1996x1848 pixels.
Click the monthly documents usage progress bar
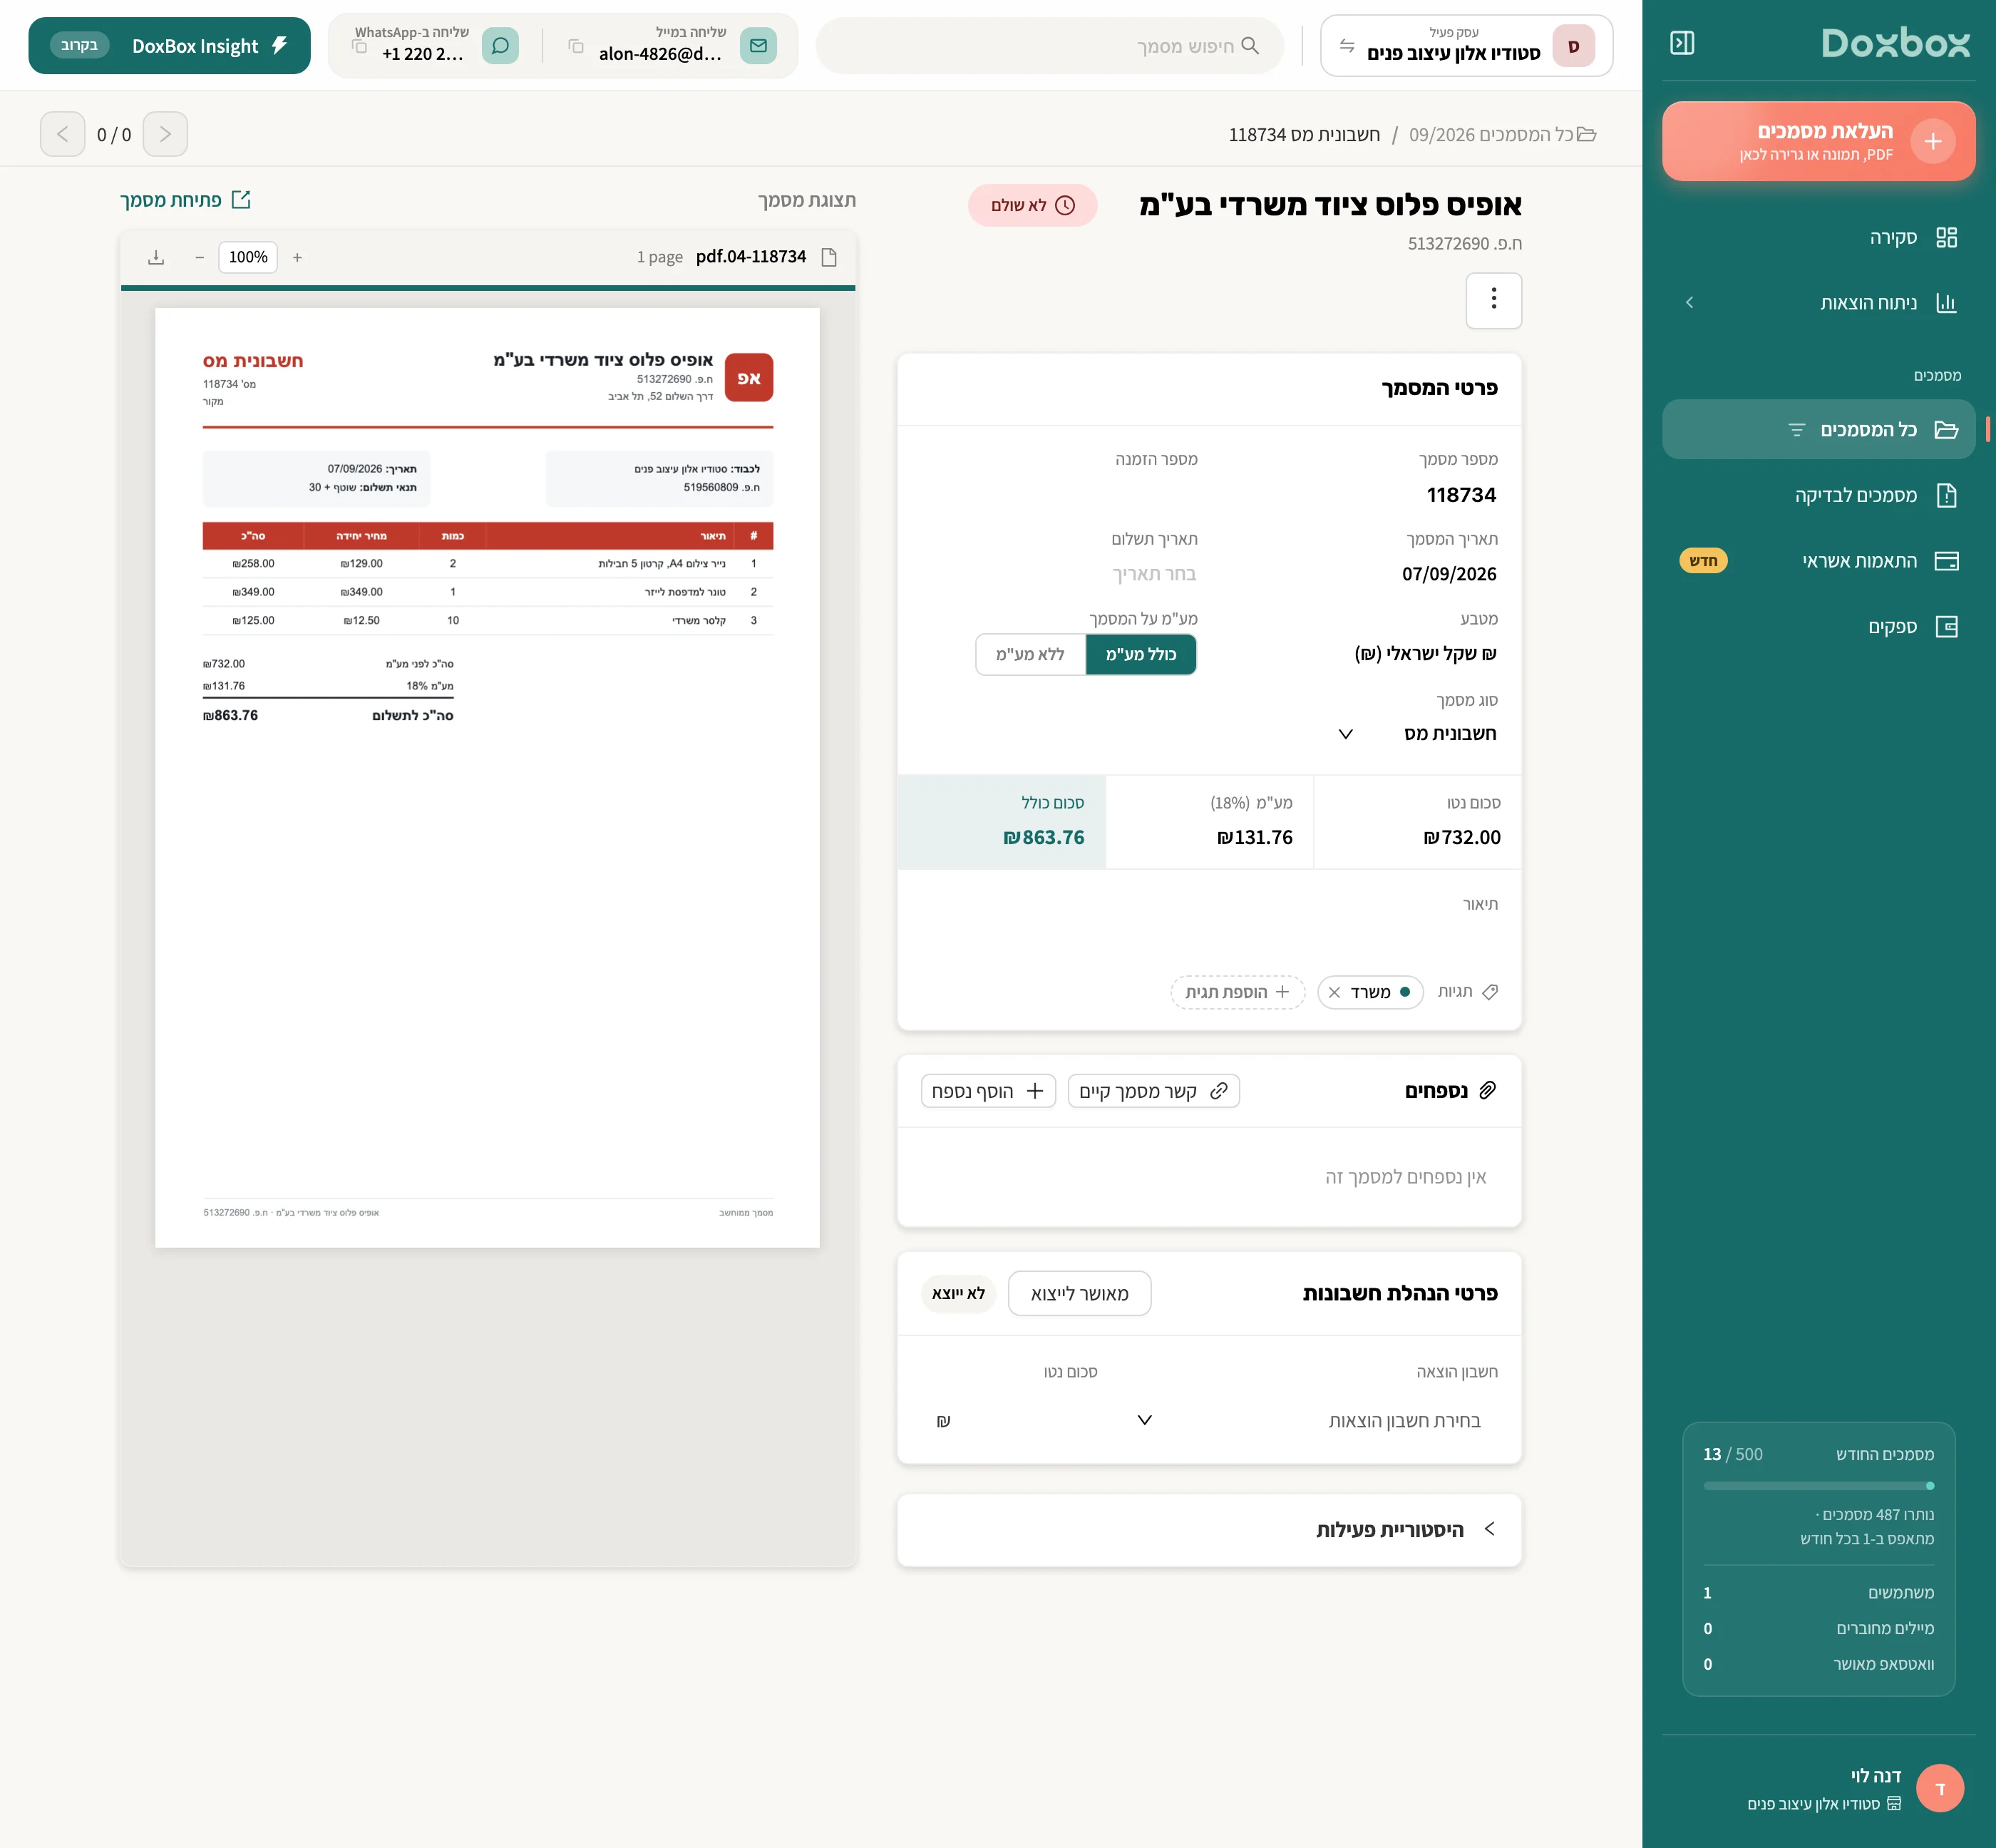tap(1818, 1485)
